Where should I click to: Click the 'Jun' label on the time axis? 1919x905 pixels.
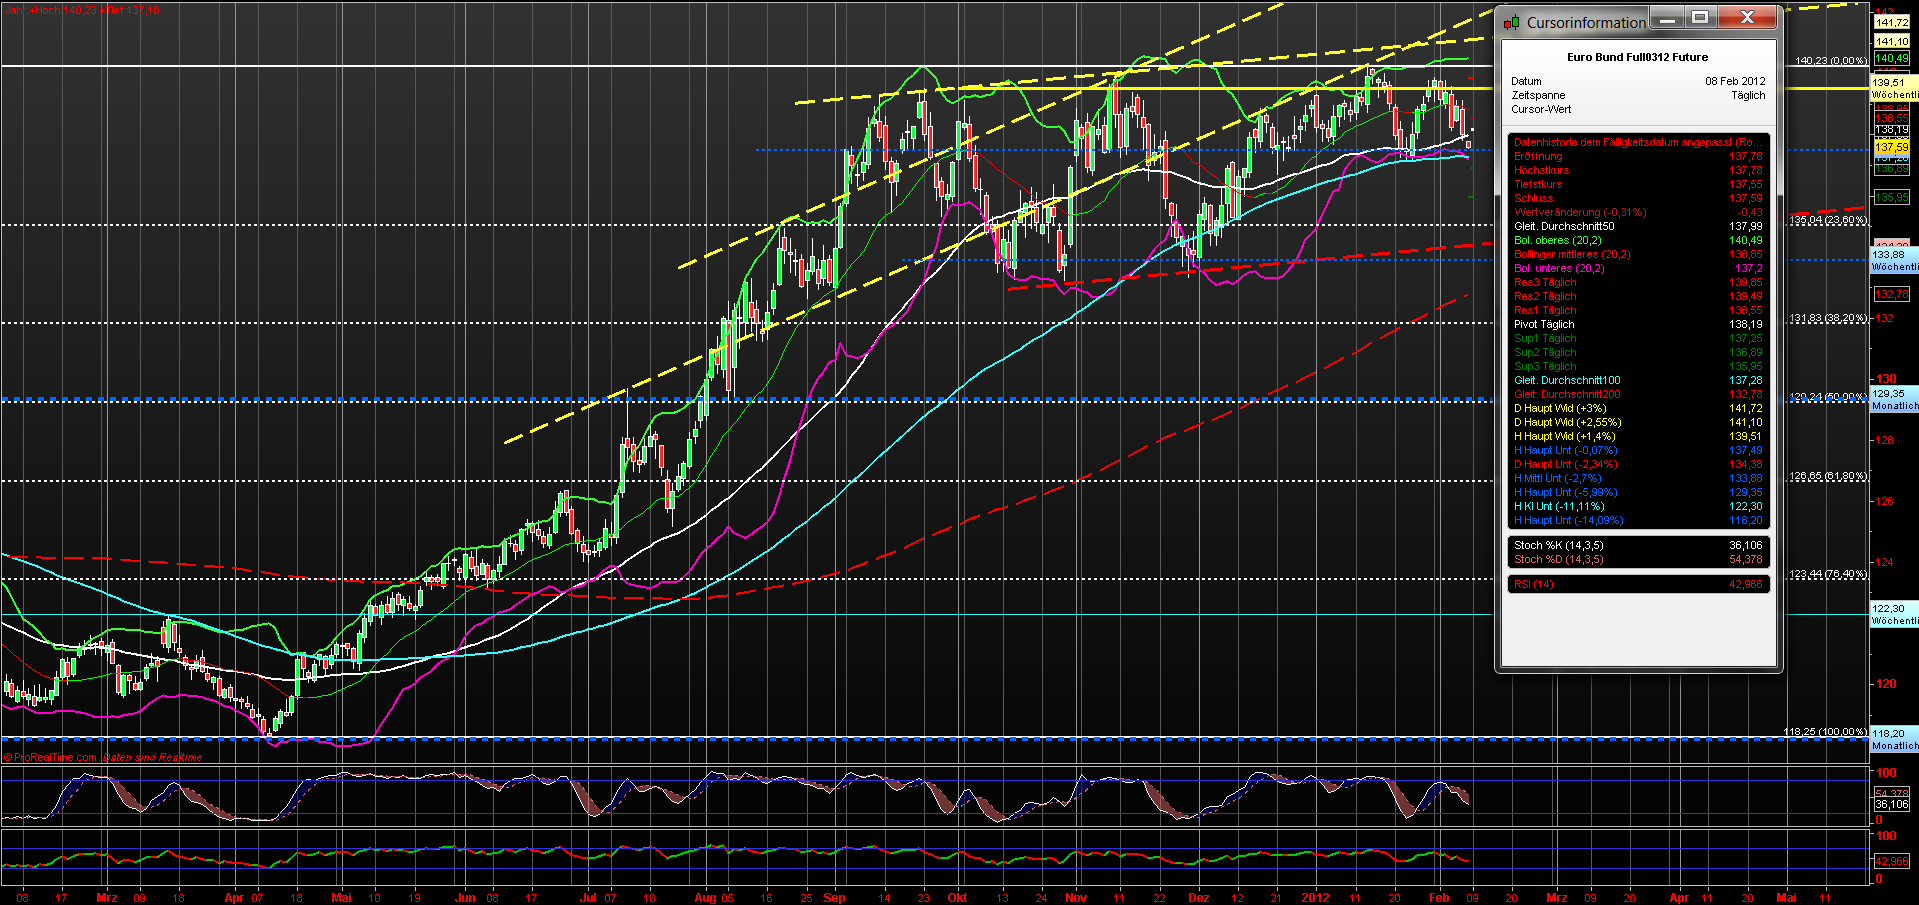click(465, 897)
